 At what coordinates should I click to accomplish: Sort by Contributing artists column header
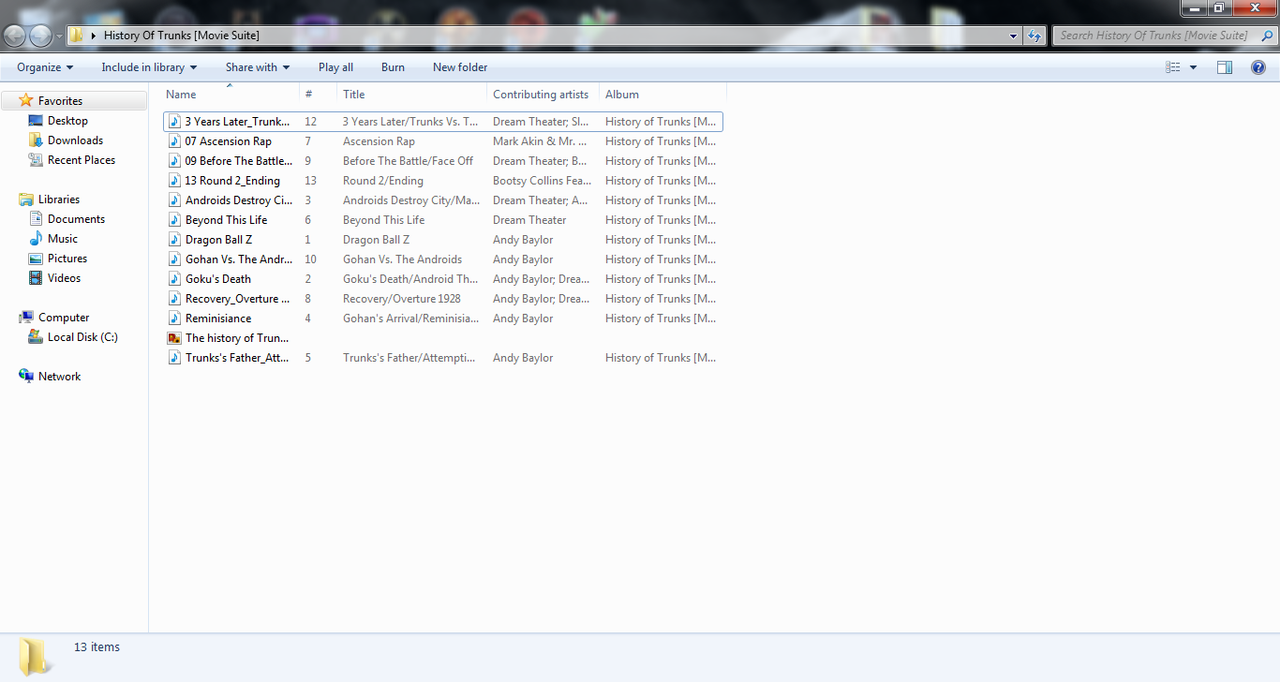pos(543,94)
